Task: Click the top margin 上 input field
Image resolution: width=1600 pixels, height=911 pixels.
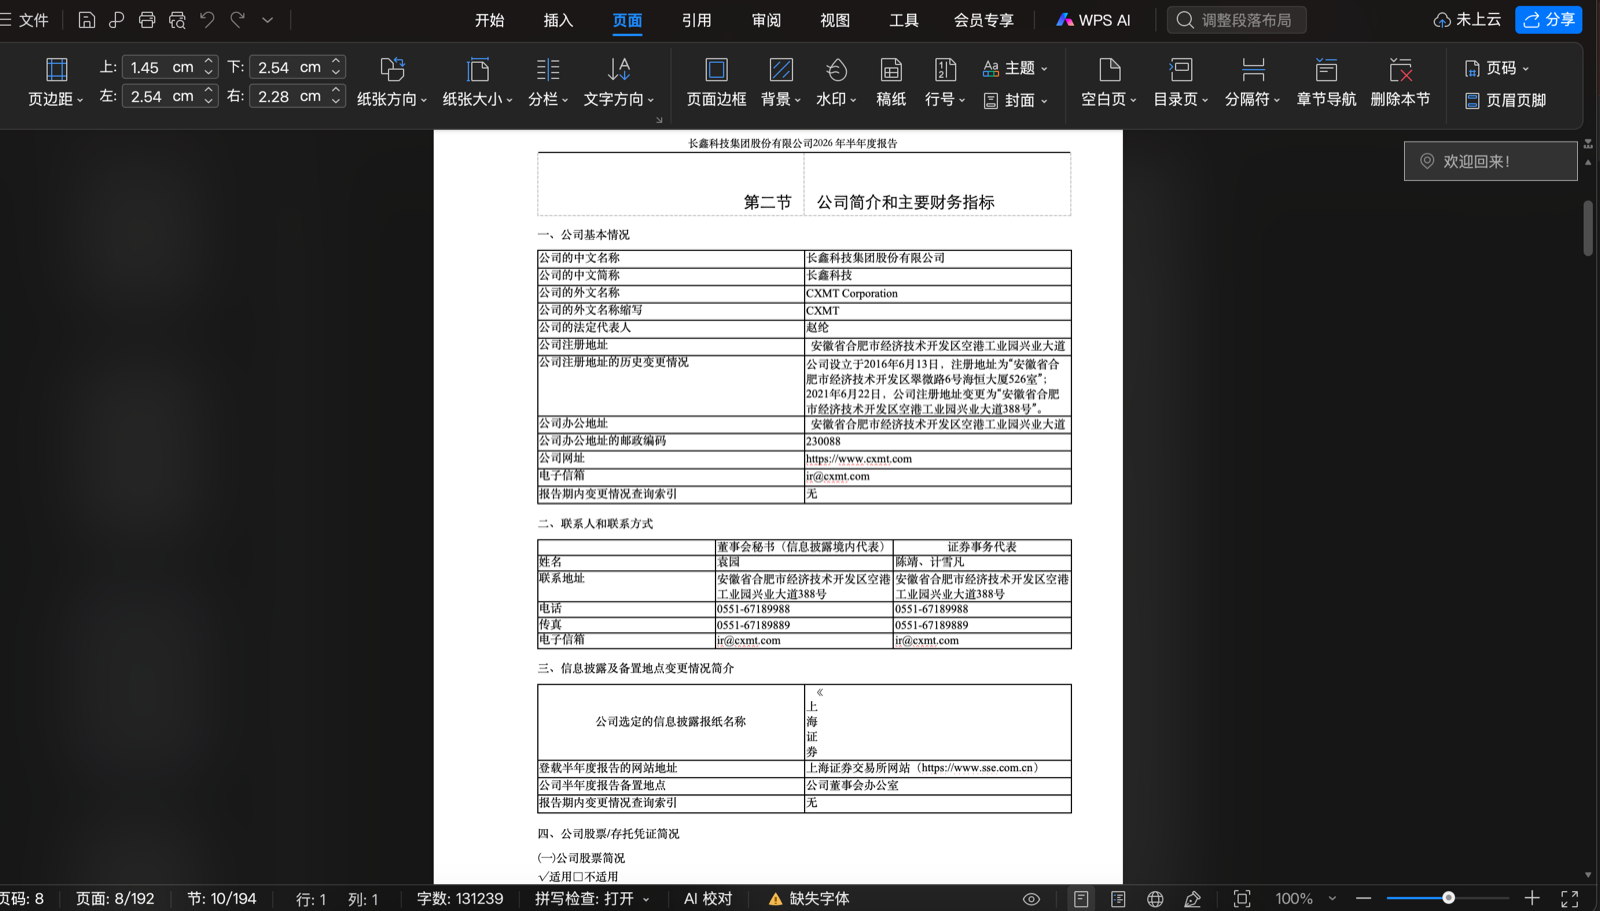Action: click(x=160, y=67)
